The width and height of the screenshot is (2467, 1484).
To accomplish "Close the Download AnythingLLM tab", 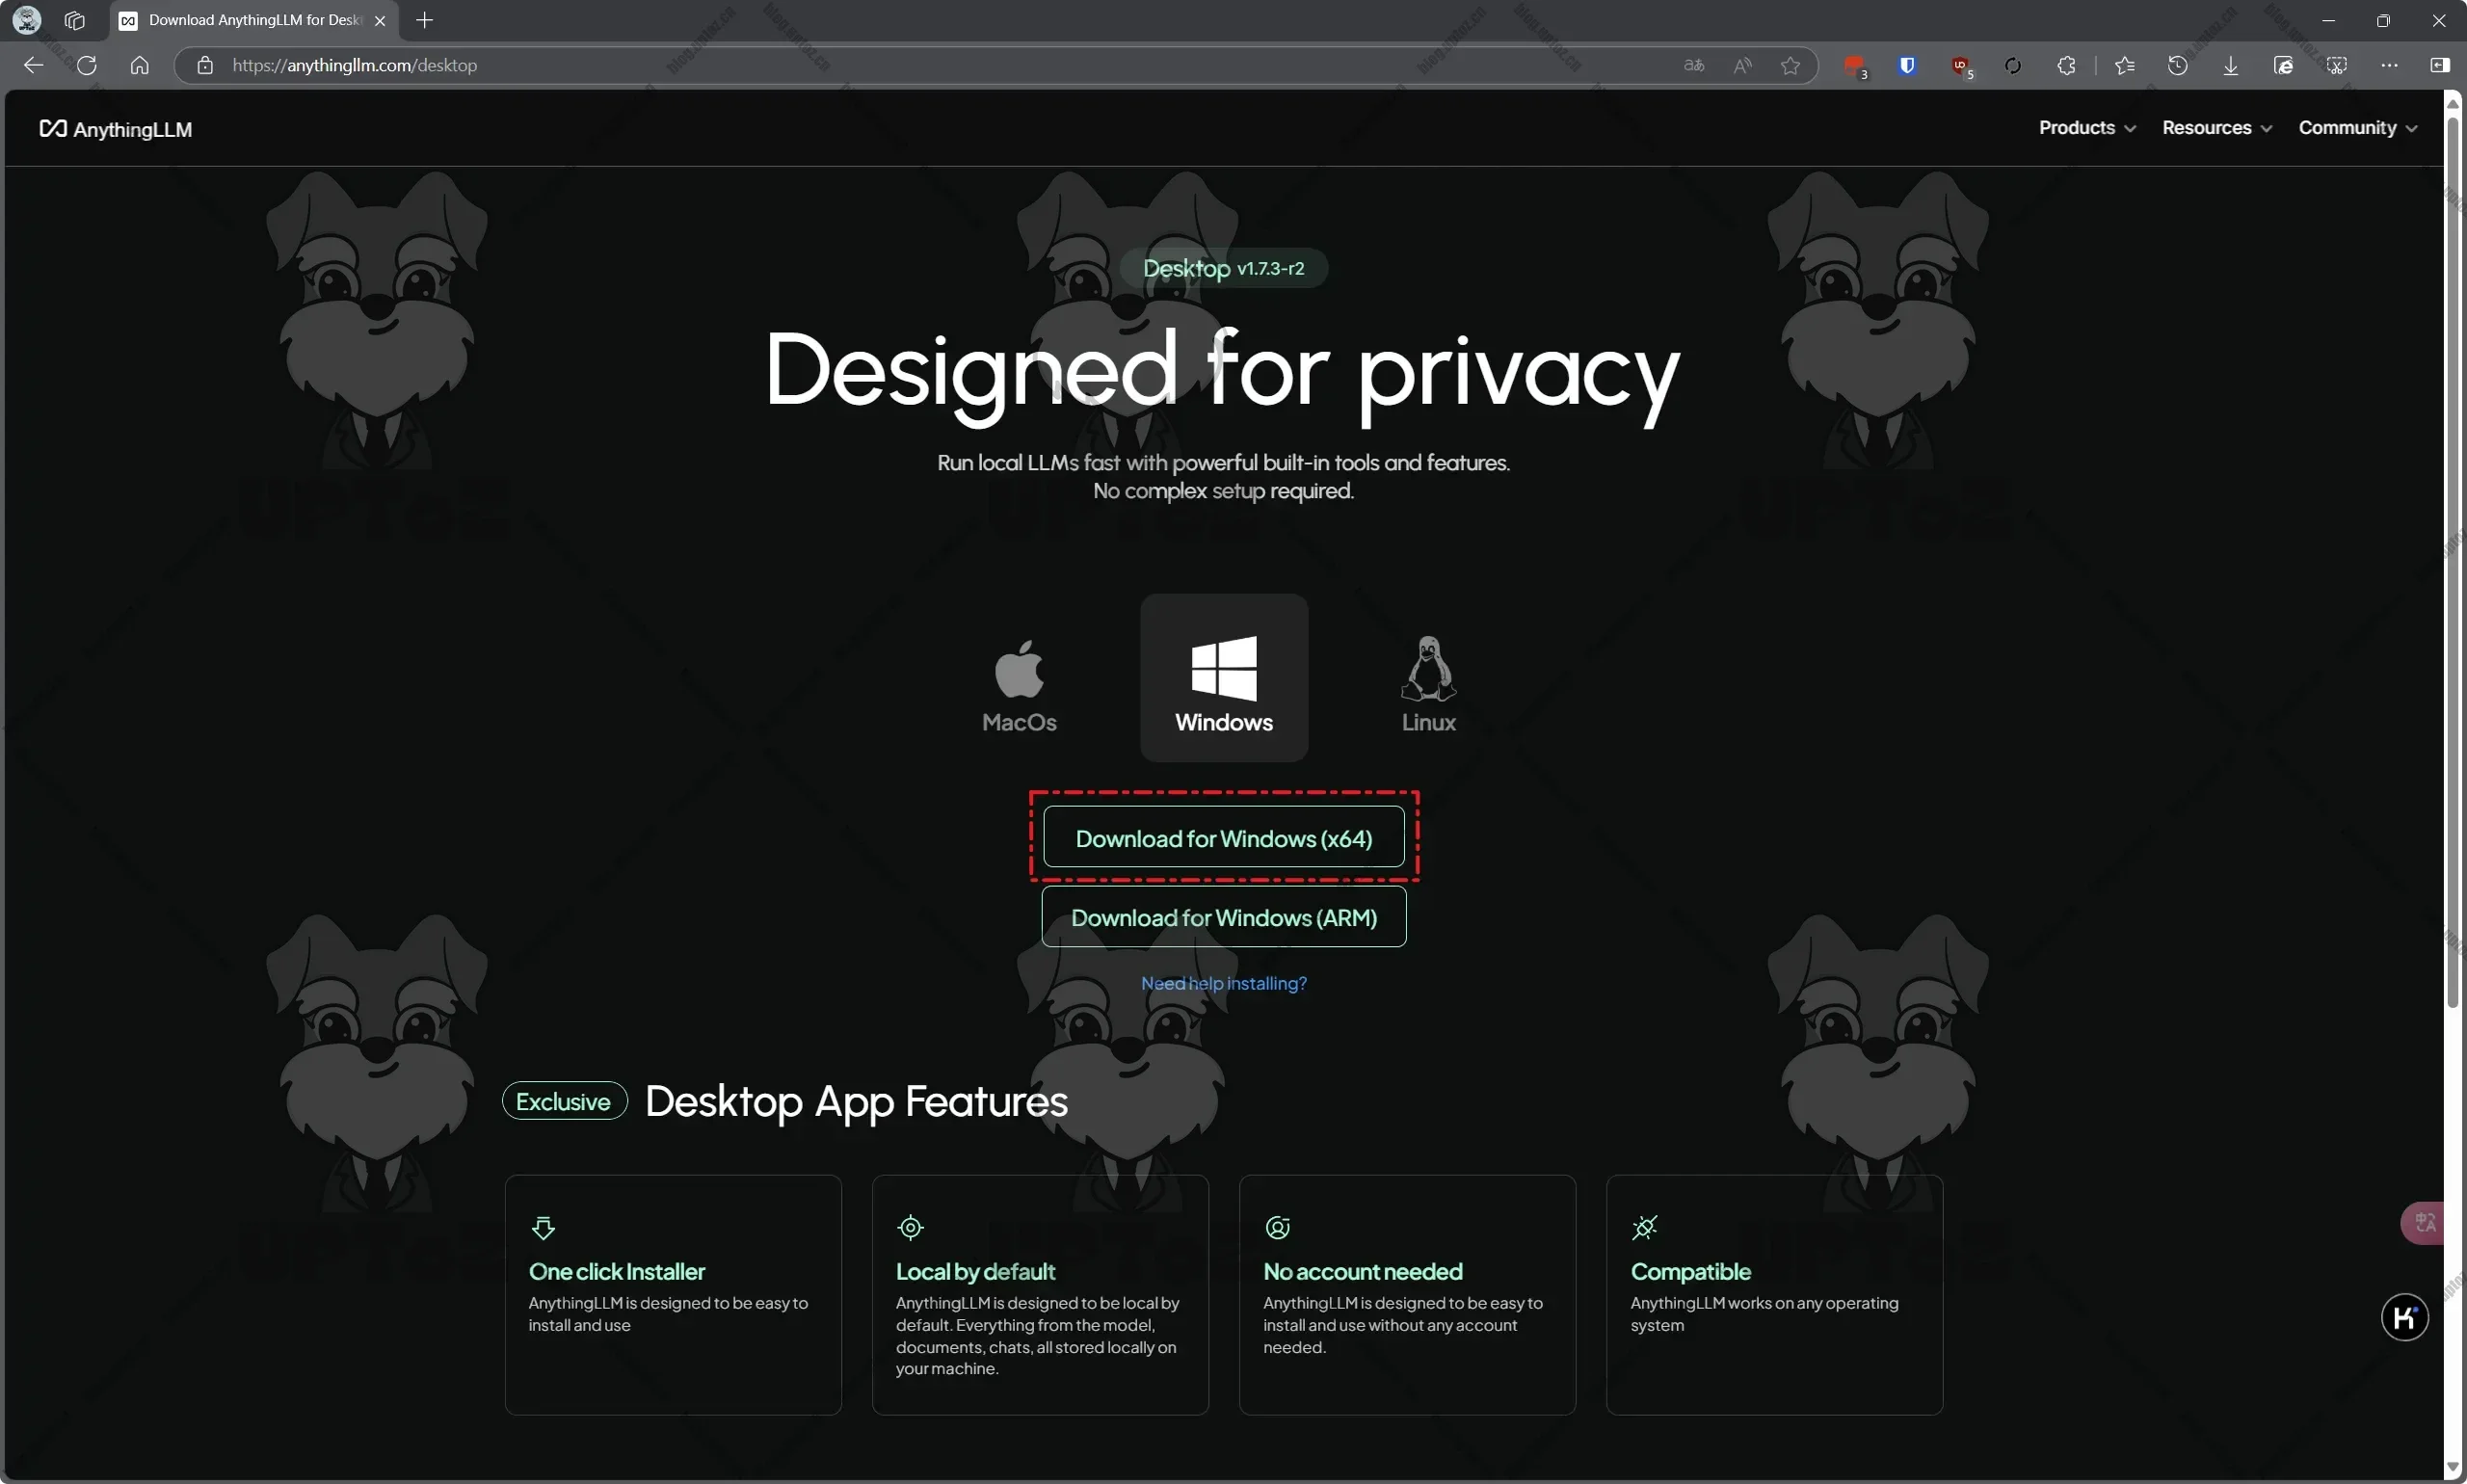I will pos(379,20).
